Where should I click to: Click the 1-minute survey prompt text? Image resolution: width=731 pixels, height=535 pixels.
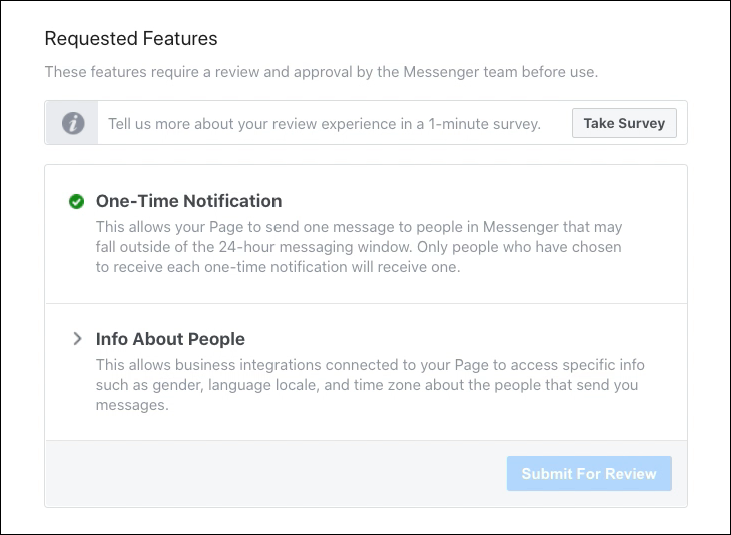pos(324,124)
